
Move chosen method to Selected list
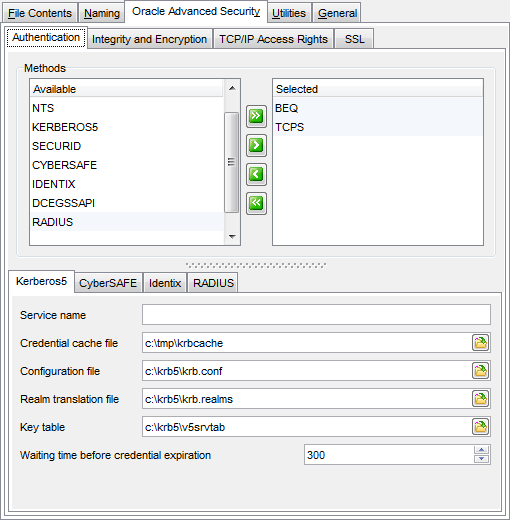click(x=256, y=145)
